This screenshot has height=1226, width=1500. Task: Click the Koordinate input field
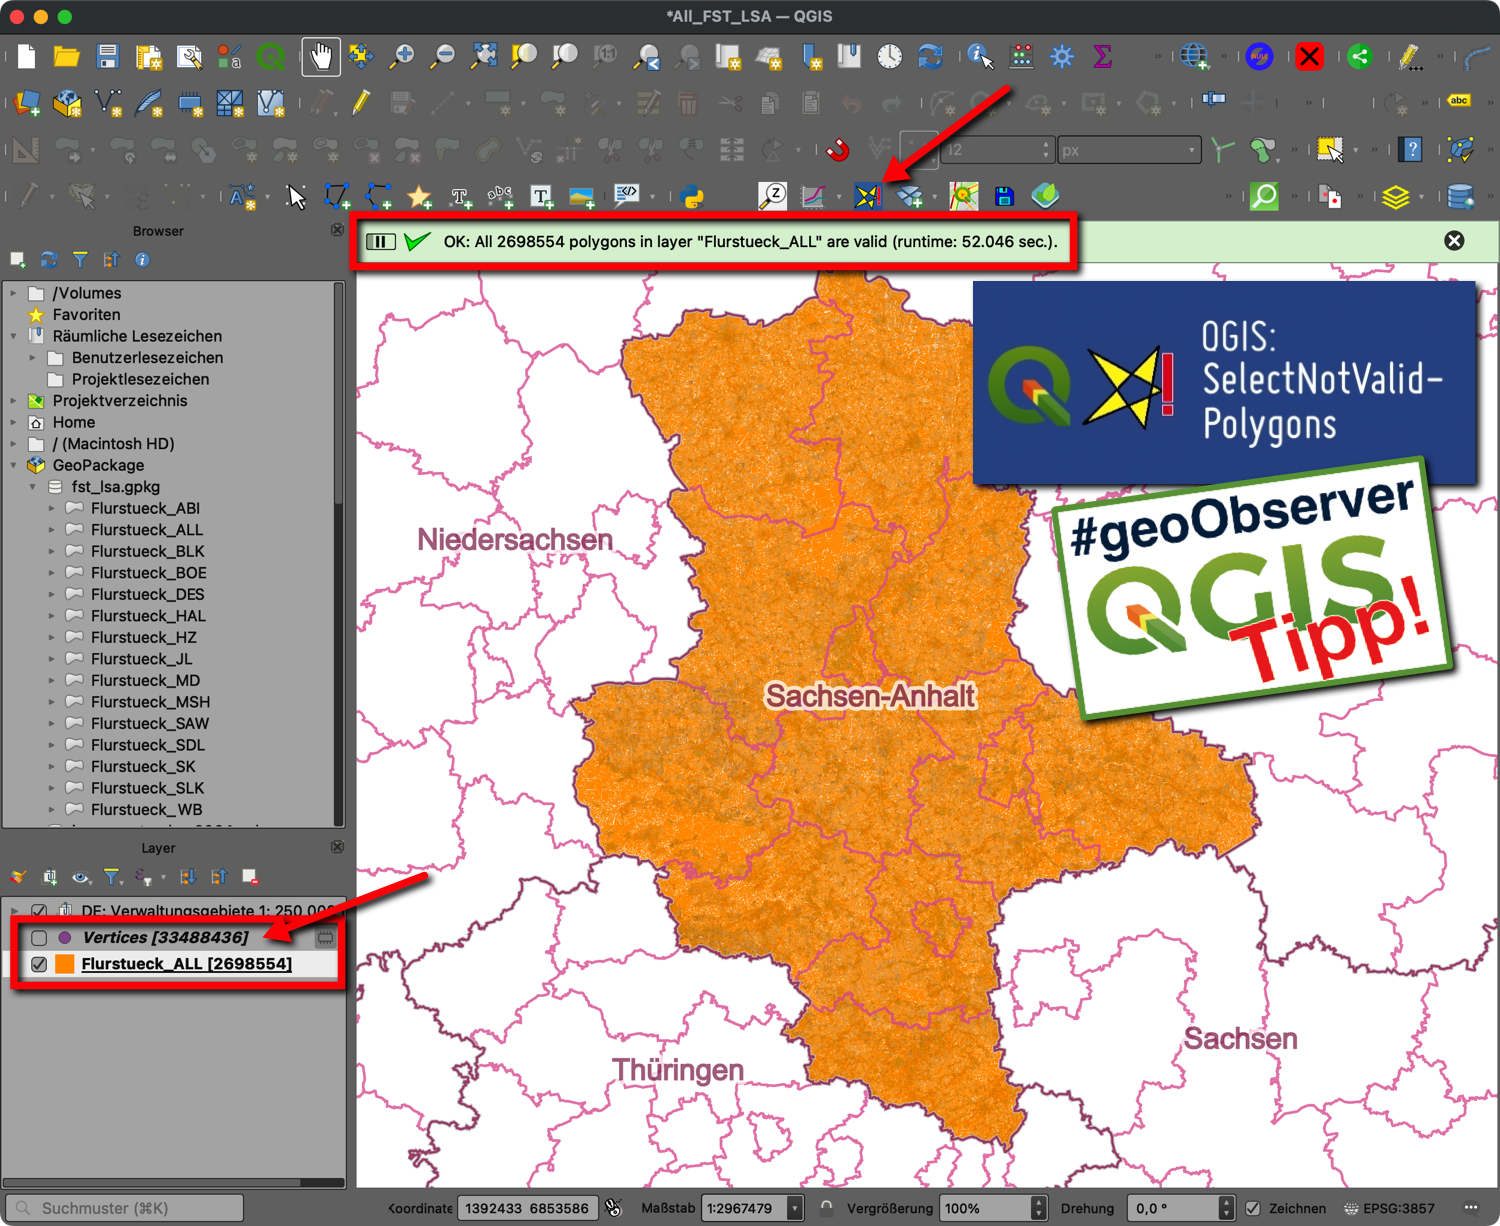[528, 1208]
